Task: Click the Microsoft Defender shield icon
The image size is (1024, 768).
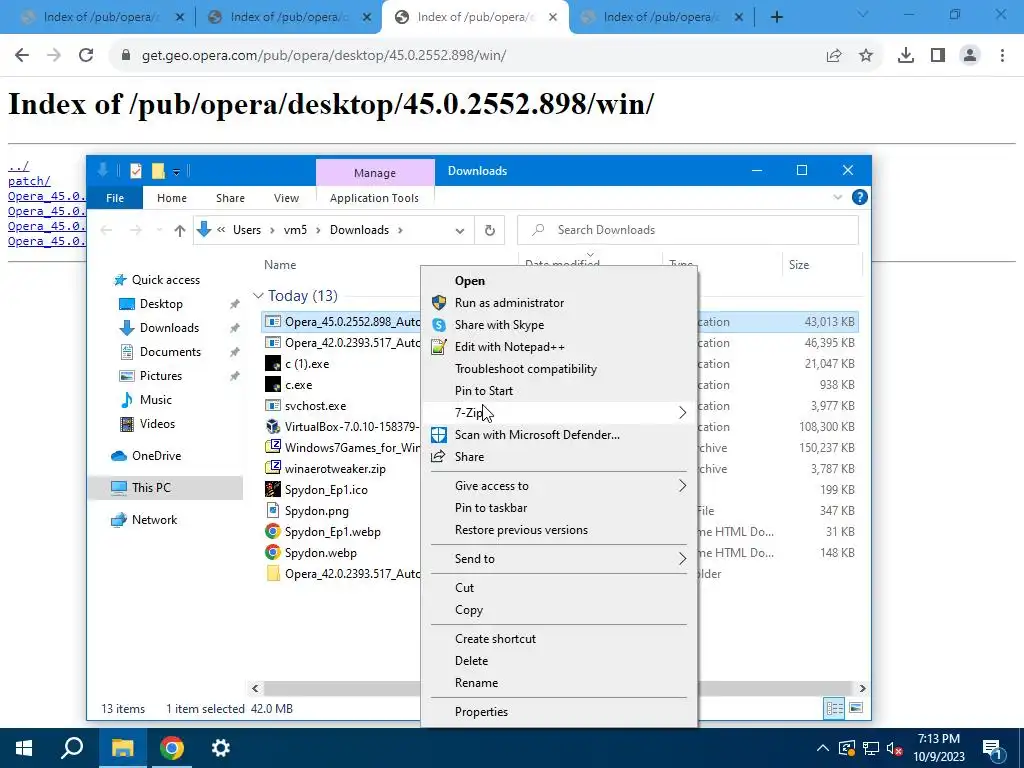Action: tap(439, 435)
